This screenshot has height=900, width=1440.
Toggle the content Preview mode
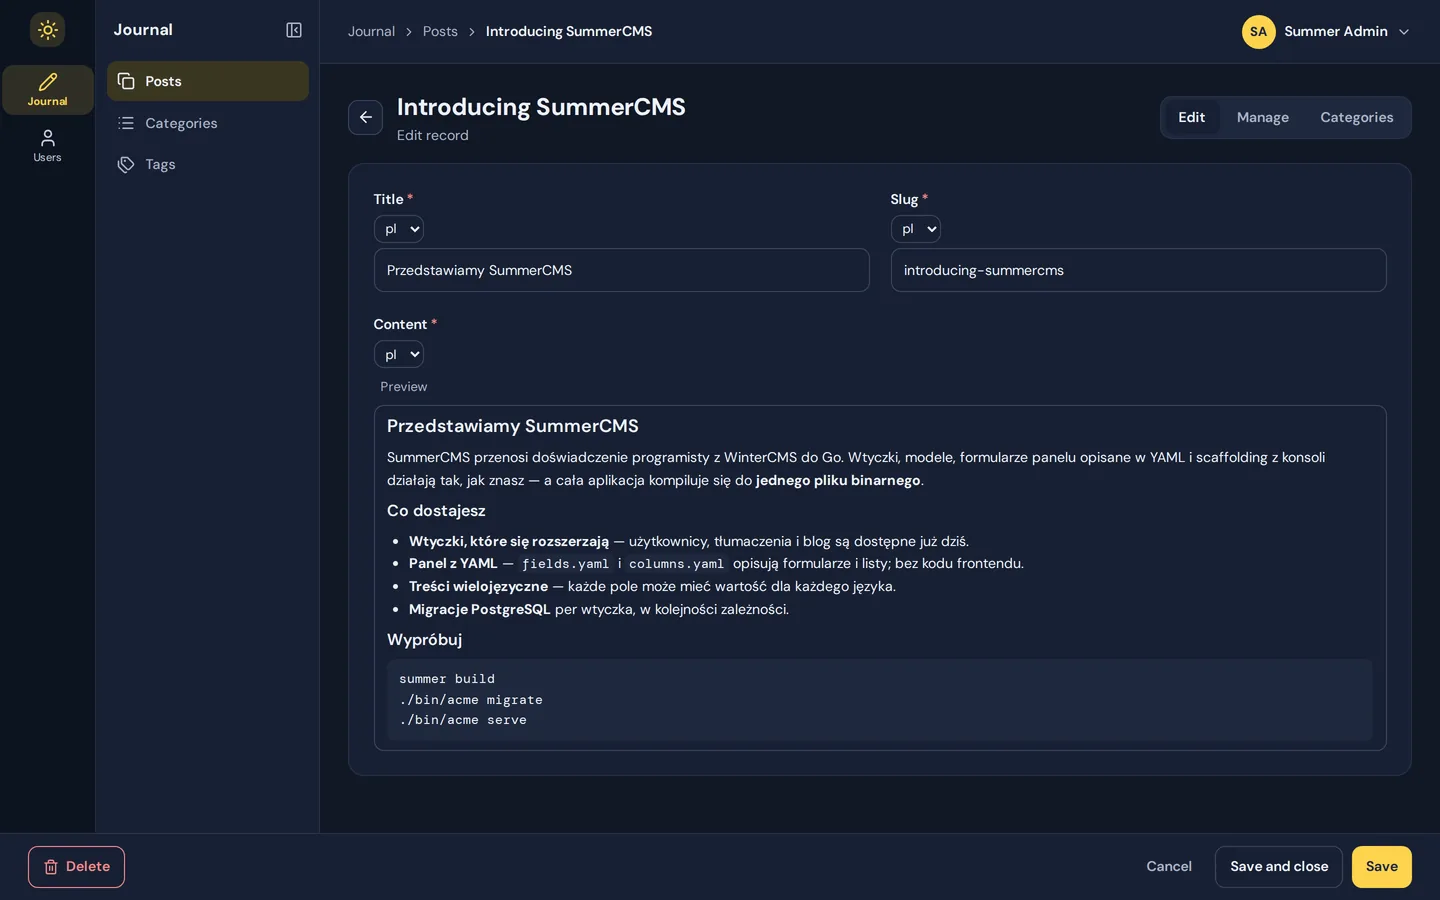click(403, 387)
